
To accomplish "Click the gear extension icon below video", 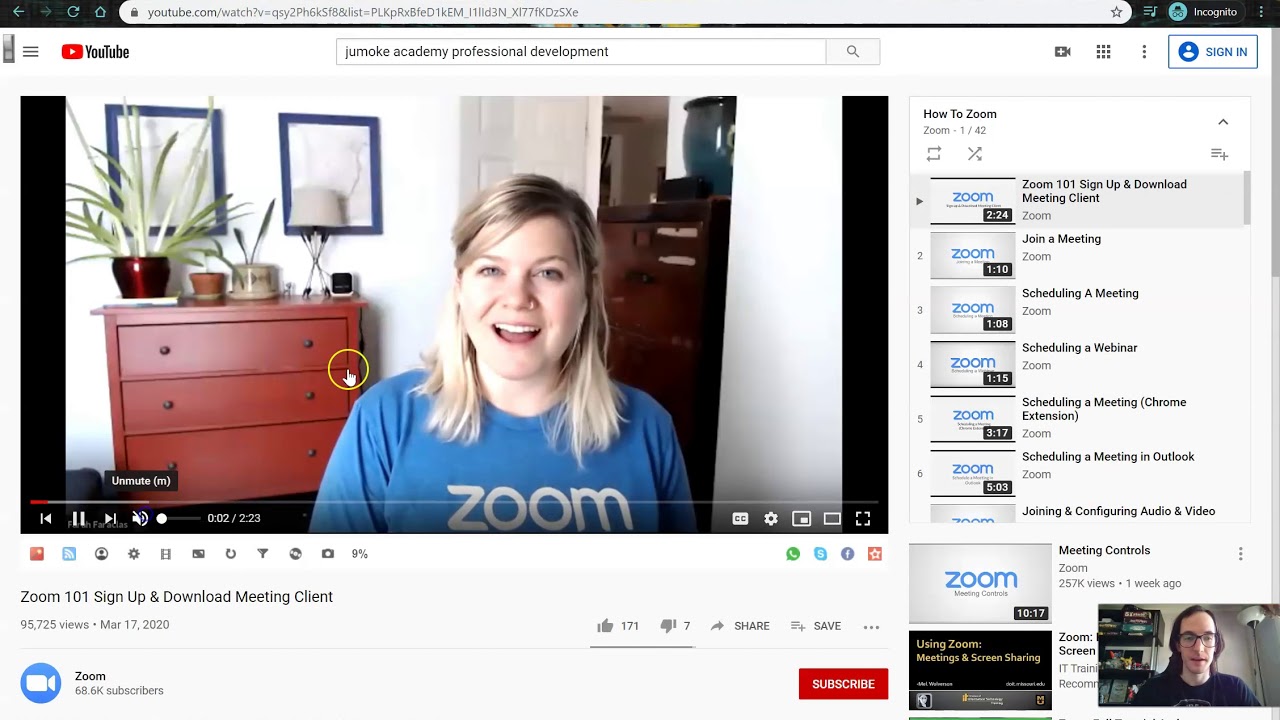I will (134, 553).
